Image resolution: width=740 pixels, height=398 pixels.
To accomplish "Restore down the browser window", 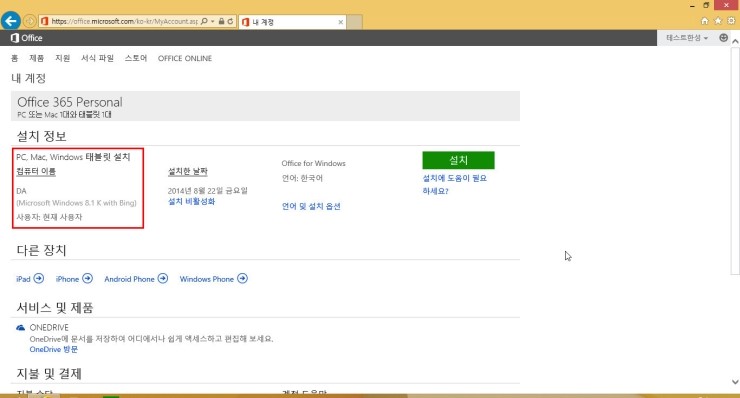I will pos(706,5).
